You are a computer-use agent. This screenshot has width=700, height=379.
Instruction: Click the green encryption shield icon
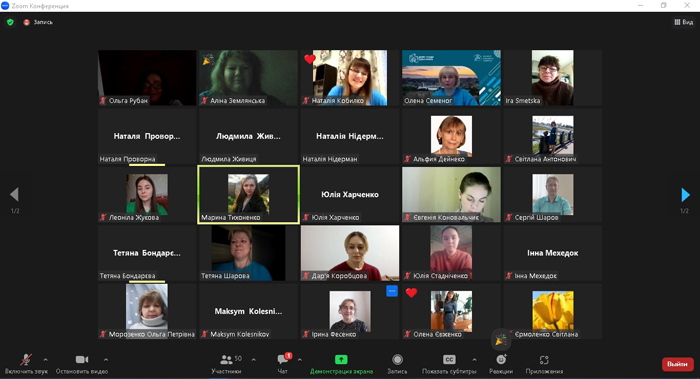click(10, 22)
